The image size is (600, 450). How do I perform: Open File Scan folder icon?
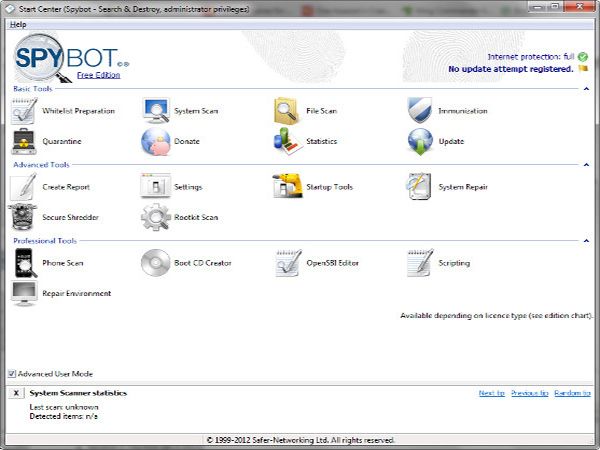[x=286, y=111]
